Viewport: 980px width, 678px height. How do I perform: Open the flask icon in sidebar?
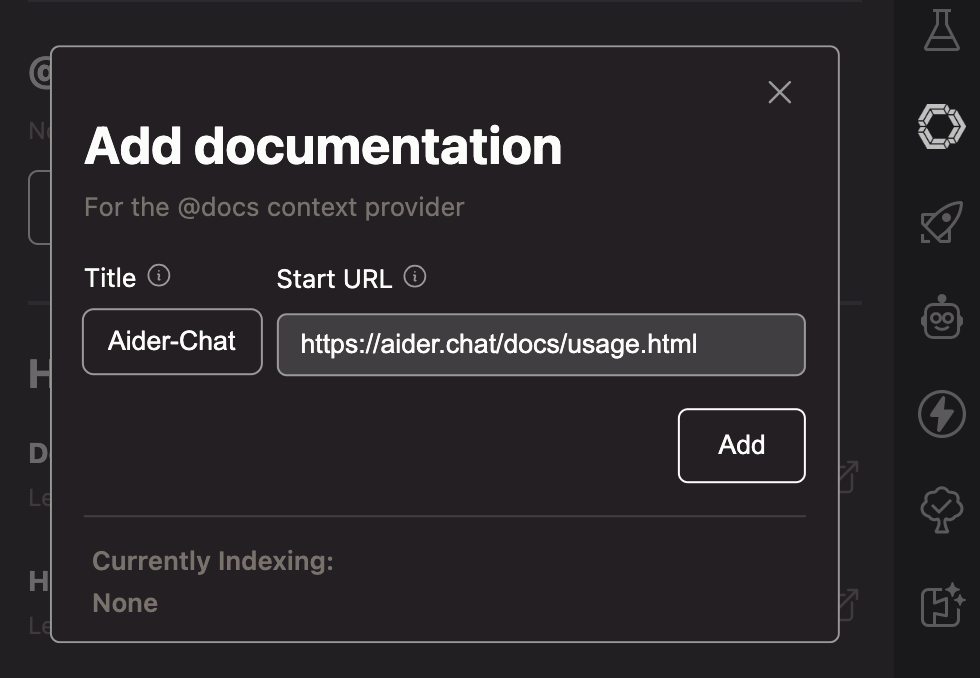point(942,30)
